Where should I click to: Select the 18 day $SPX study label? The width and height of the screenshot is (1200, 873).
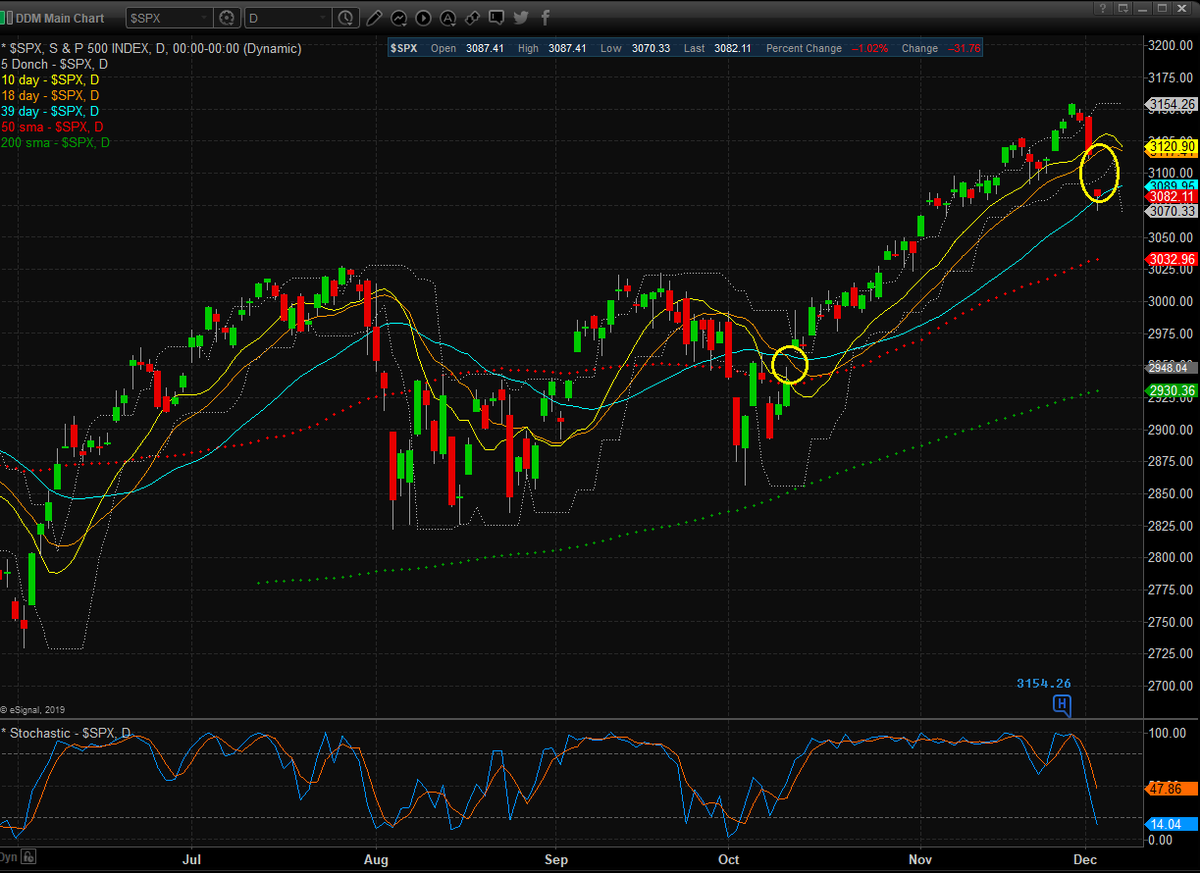[50, 95]
